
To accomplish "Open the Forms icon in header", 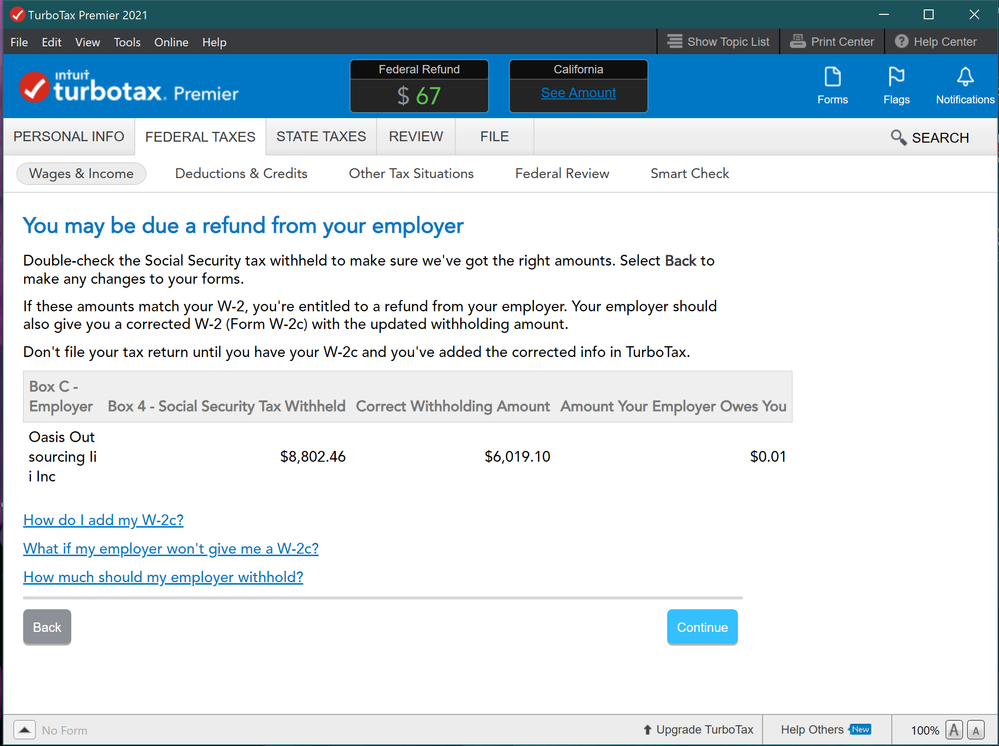I will click(832, 85).
